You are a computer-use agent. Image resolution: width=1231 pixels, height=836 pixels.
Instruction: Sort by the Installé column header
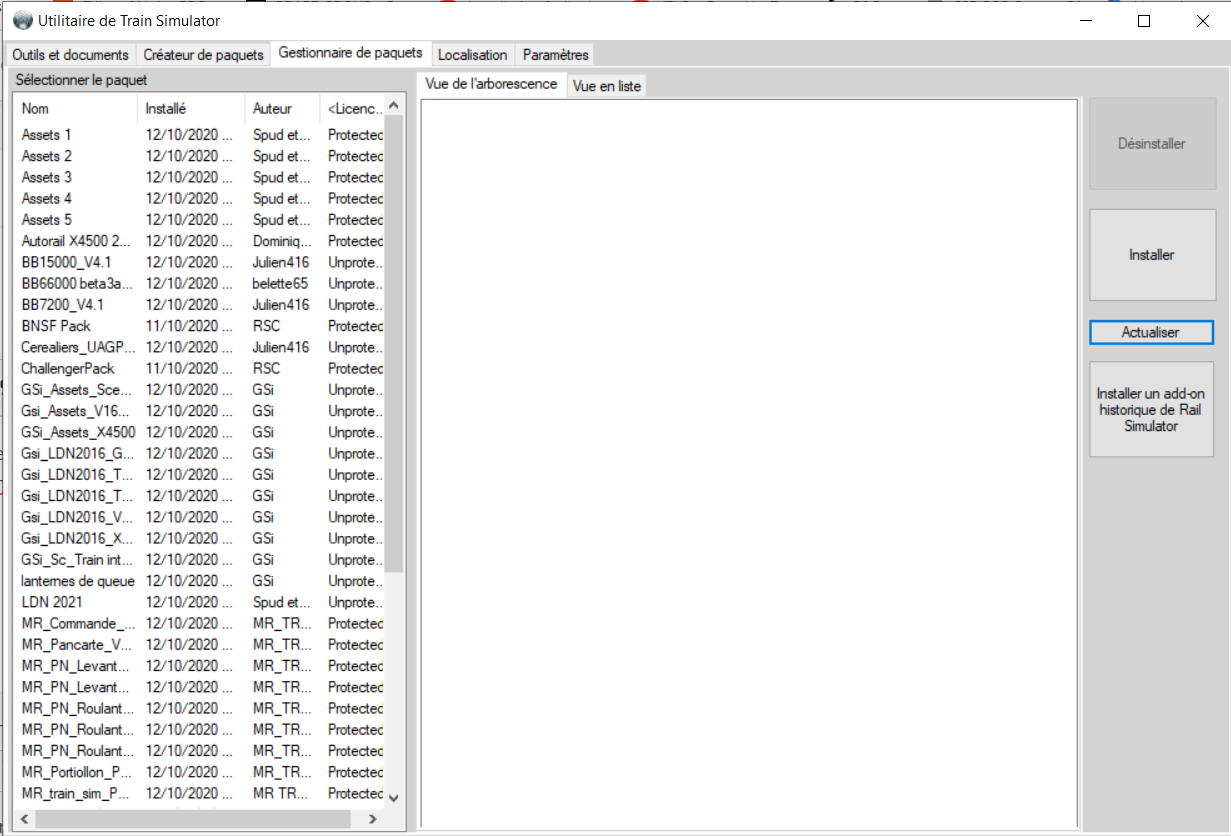(191, 109)
